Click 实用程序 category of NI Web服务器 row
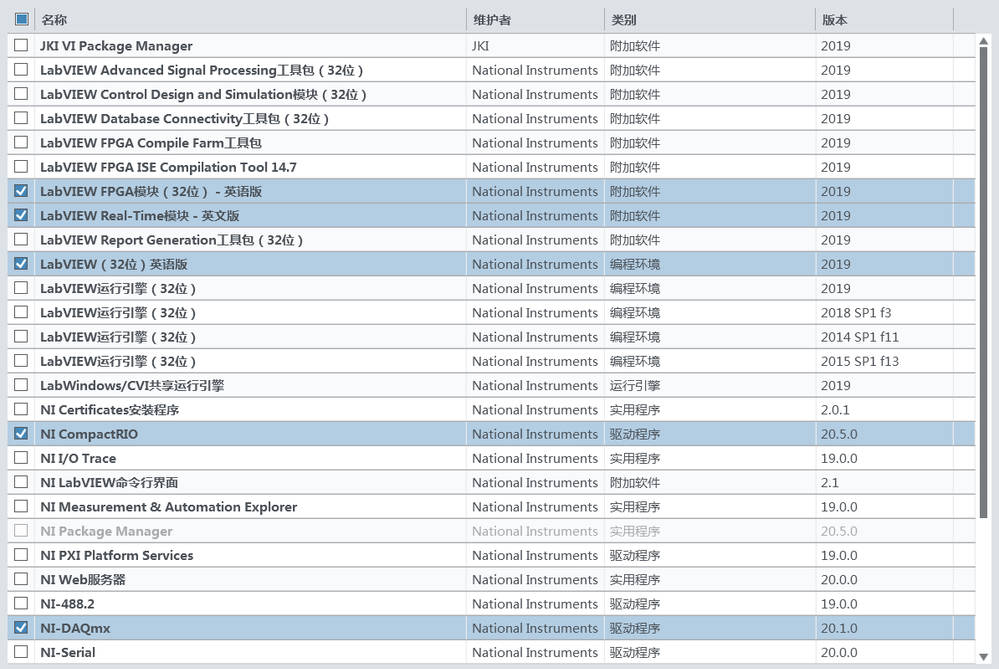Viewport: 999px width, 669px height. (x=635, y=579)
